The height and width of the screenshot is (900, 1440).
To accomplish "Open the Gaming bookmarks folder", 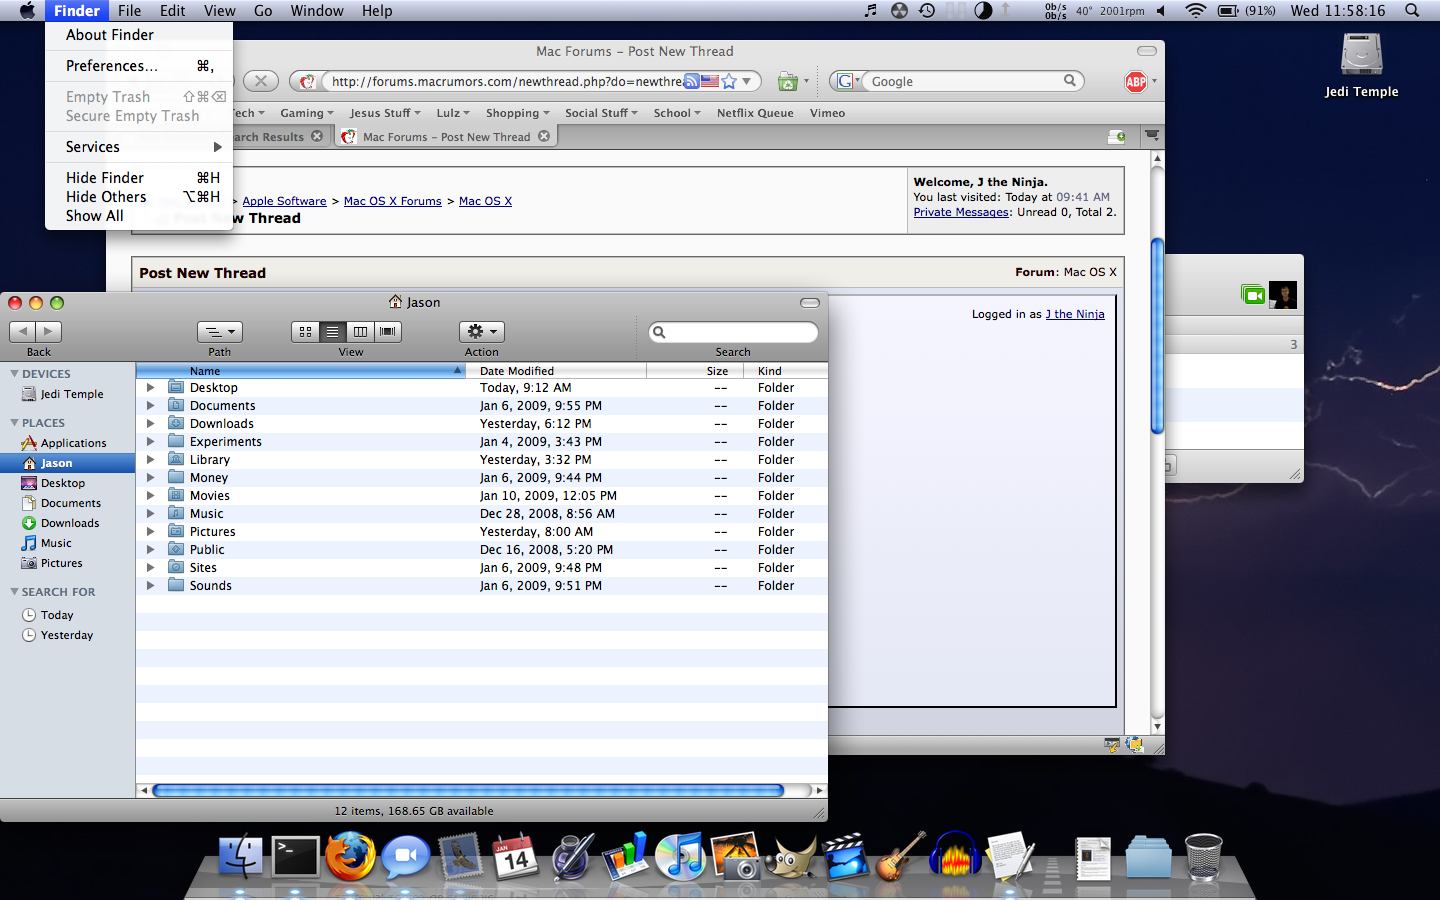I will tap(306, 113).
